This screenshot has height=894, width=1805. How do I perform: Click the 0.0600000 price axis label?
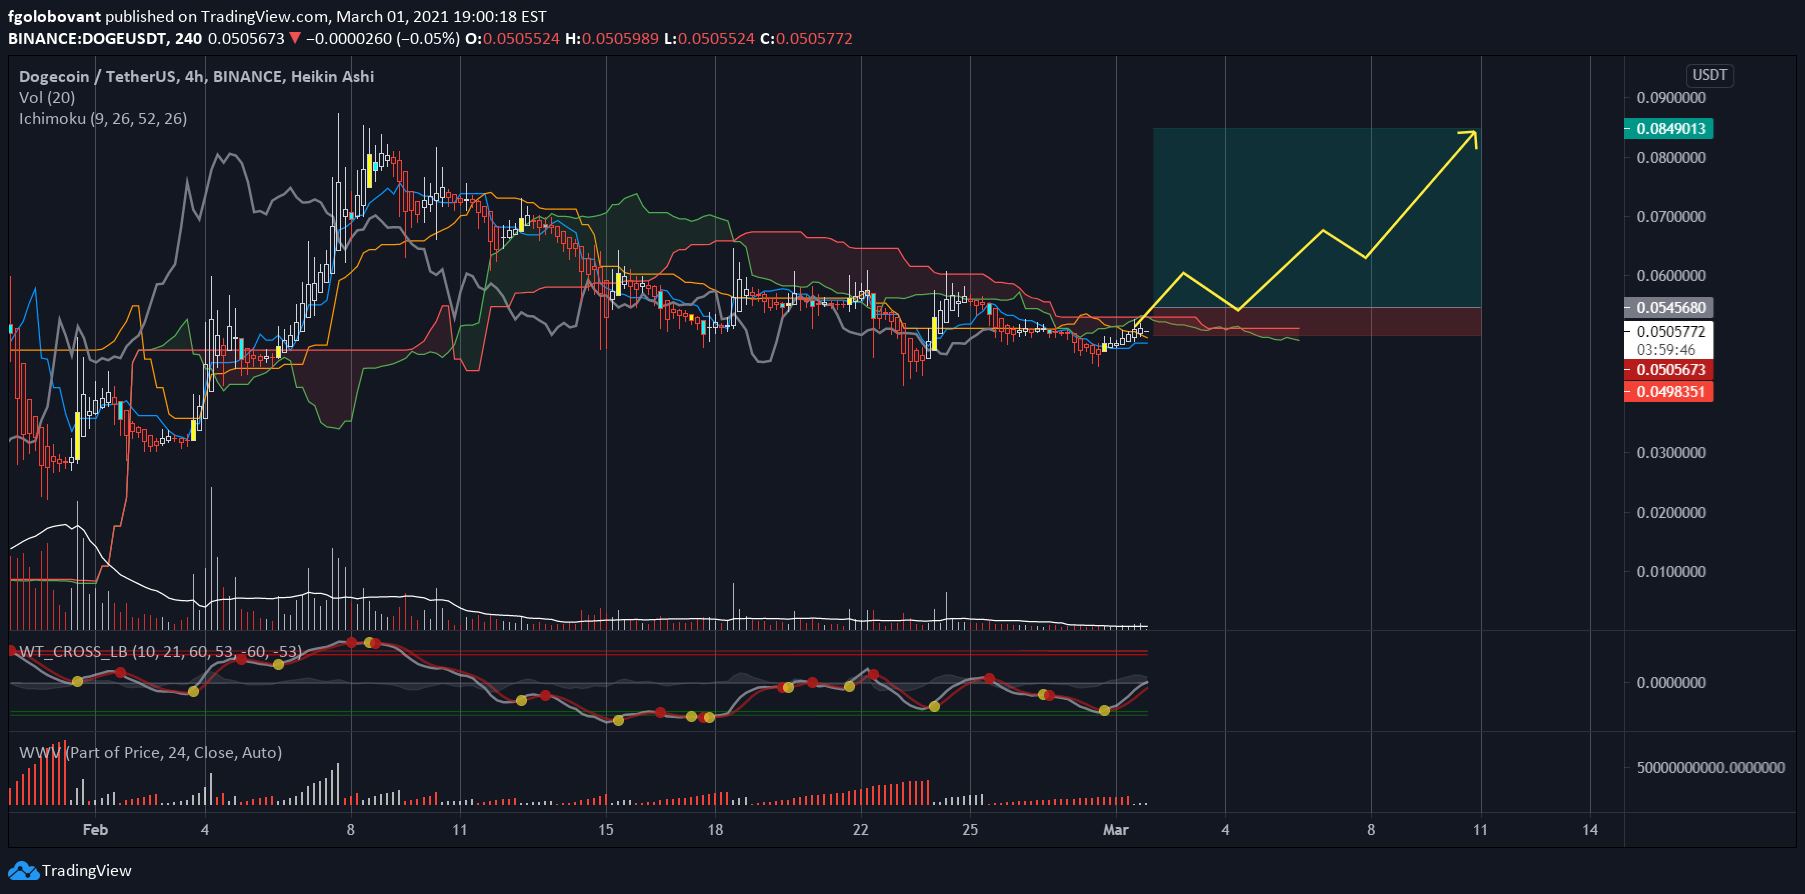1671,275
